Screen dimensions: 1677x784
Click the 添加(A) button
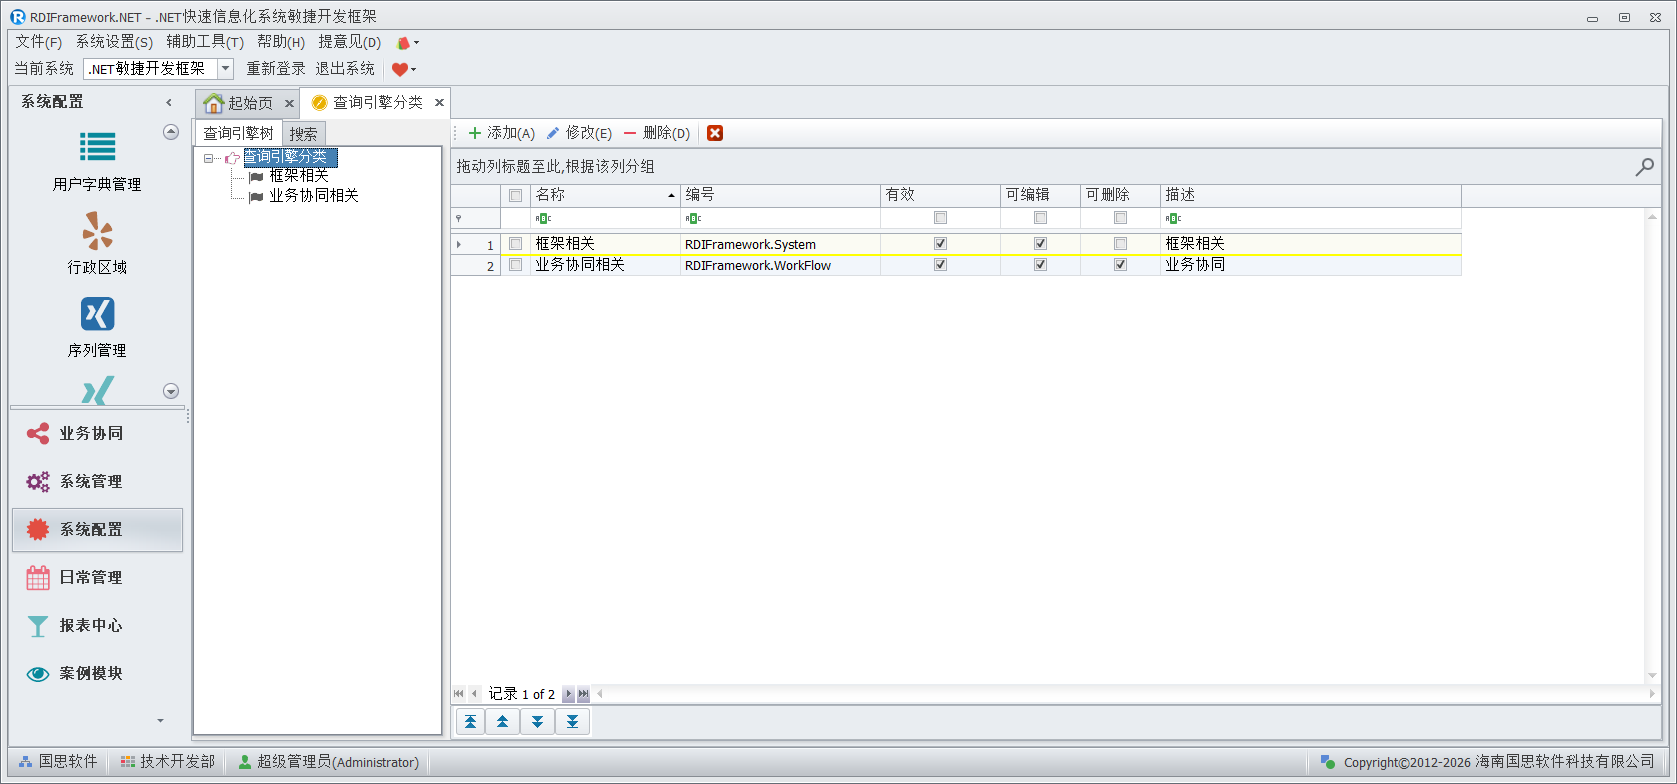pos(502,133)
